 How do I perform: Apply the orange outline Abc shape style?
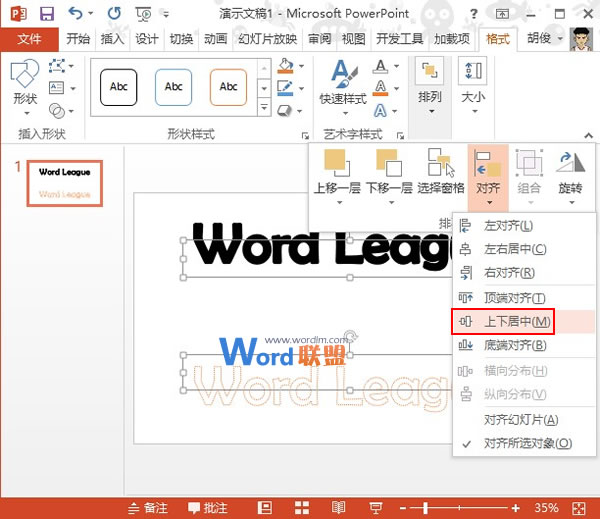pyautogui.click(x=228, y=87)
